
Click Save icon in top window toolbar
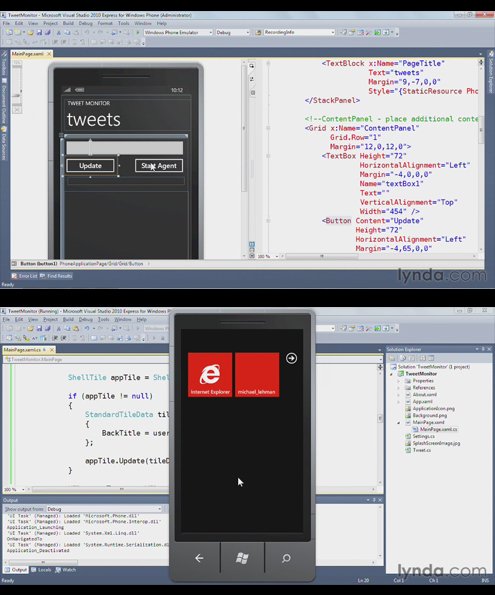[x=39, y=33]
